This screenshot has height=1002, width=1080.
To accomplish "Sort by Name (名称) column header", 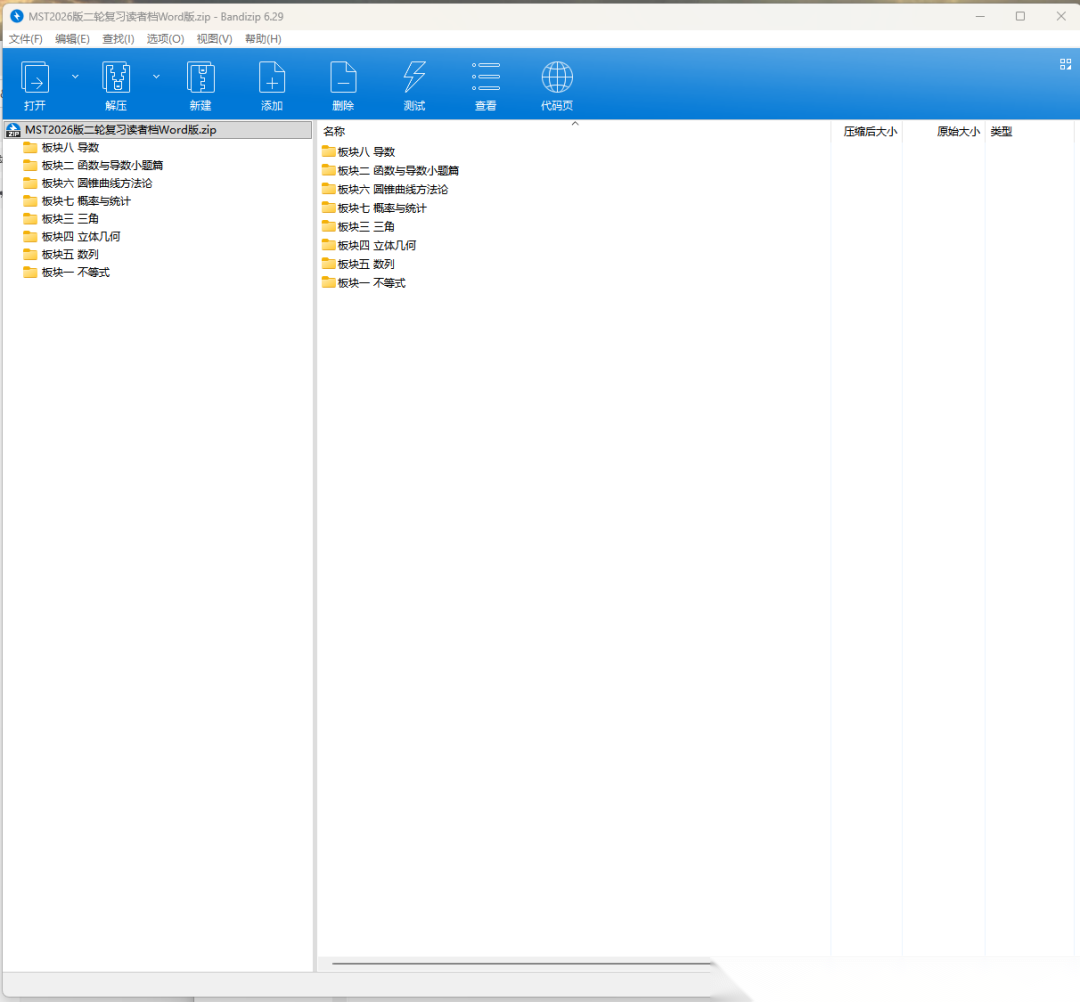I will [x=334, y=132].
